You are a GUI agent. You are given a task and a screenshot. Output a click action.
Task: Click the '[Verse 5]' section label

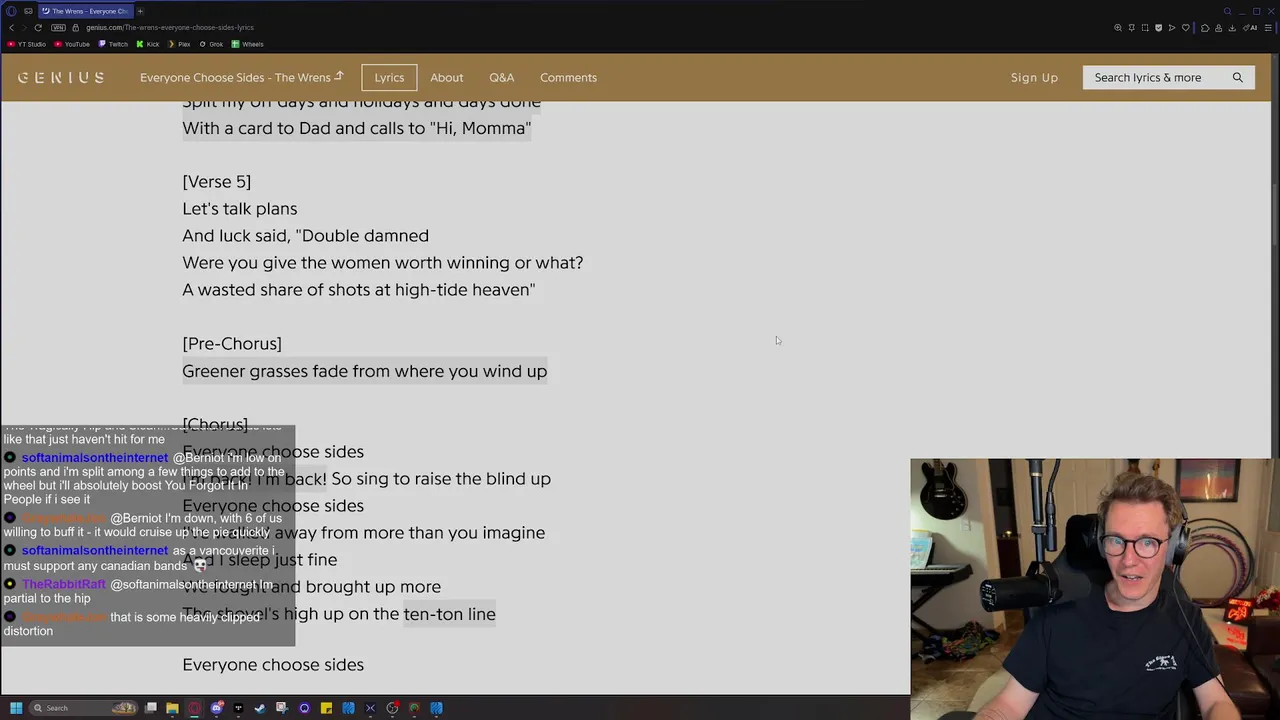coord(216,182)
